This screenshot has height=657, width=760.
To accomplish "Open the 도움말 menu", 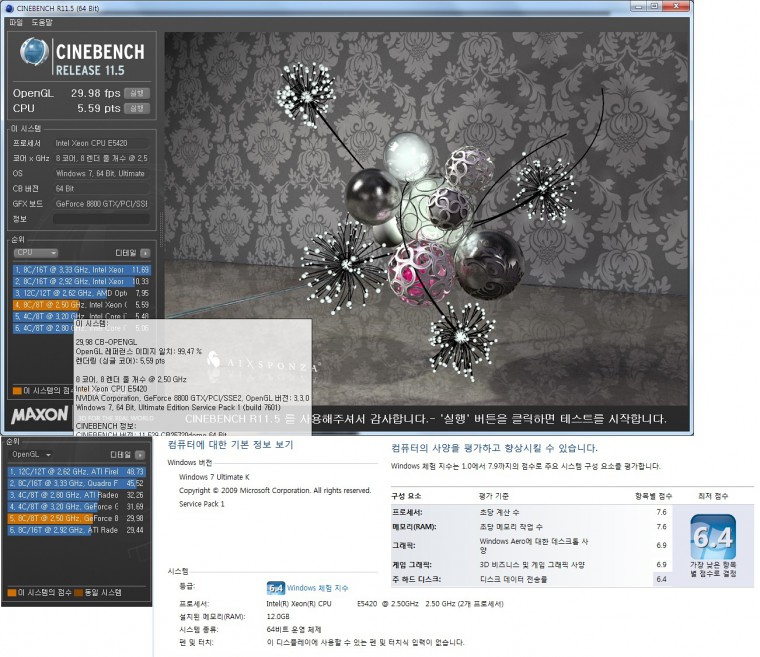I will (42, 22).
